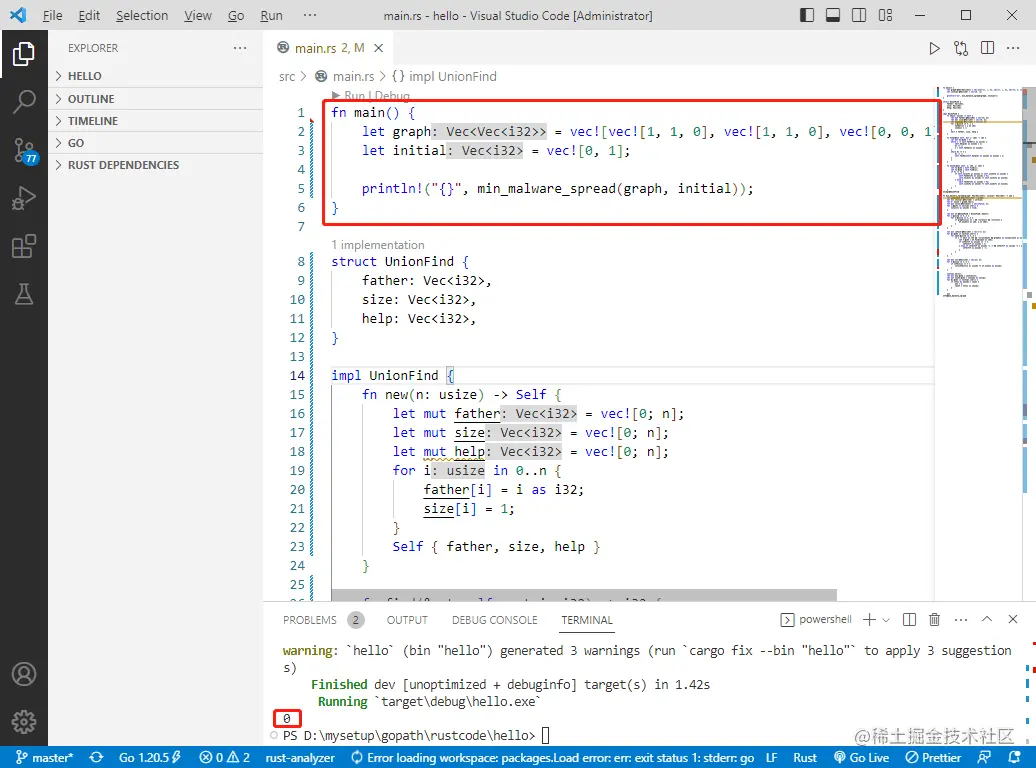Expand RUST DEPENDENCIES section

click(155, 165)
